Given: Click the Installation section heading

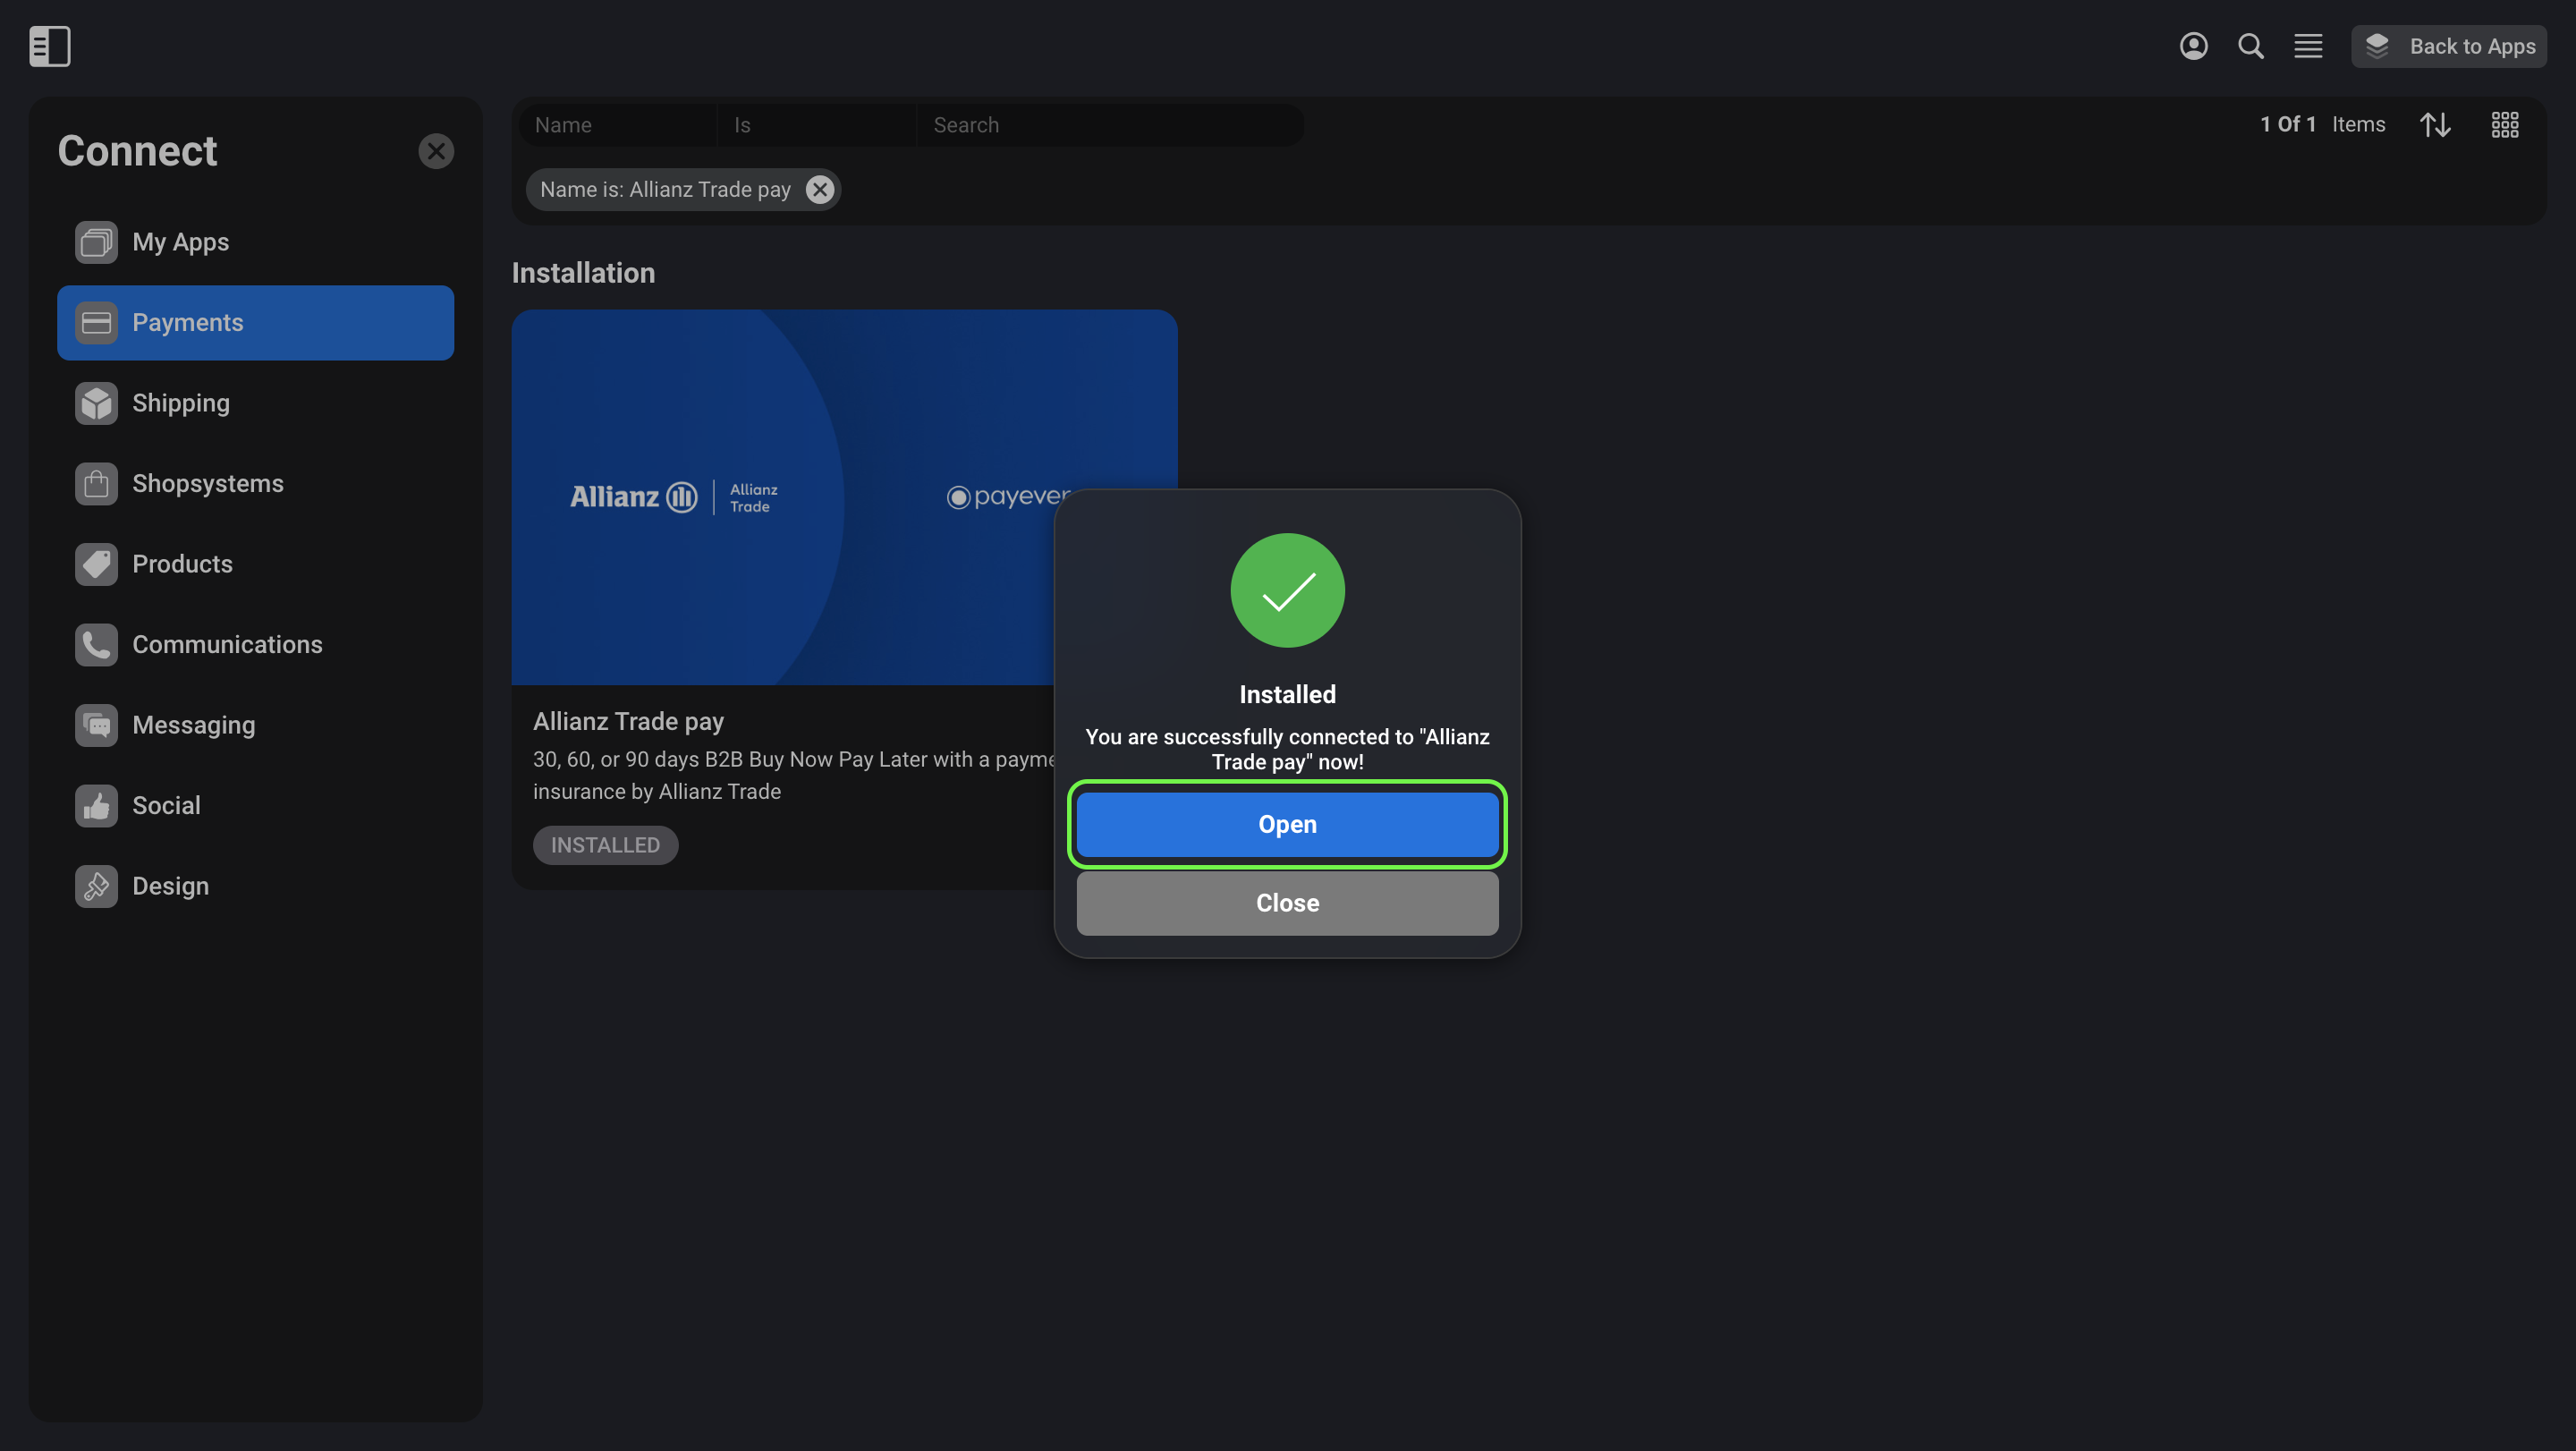Looking at the screenshot, I should click(583, 273).
